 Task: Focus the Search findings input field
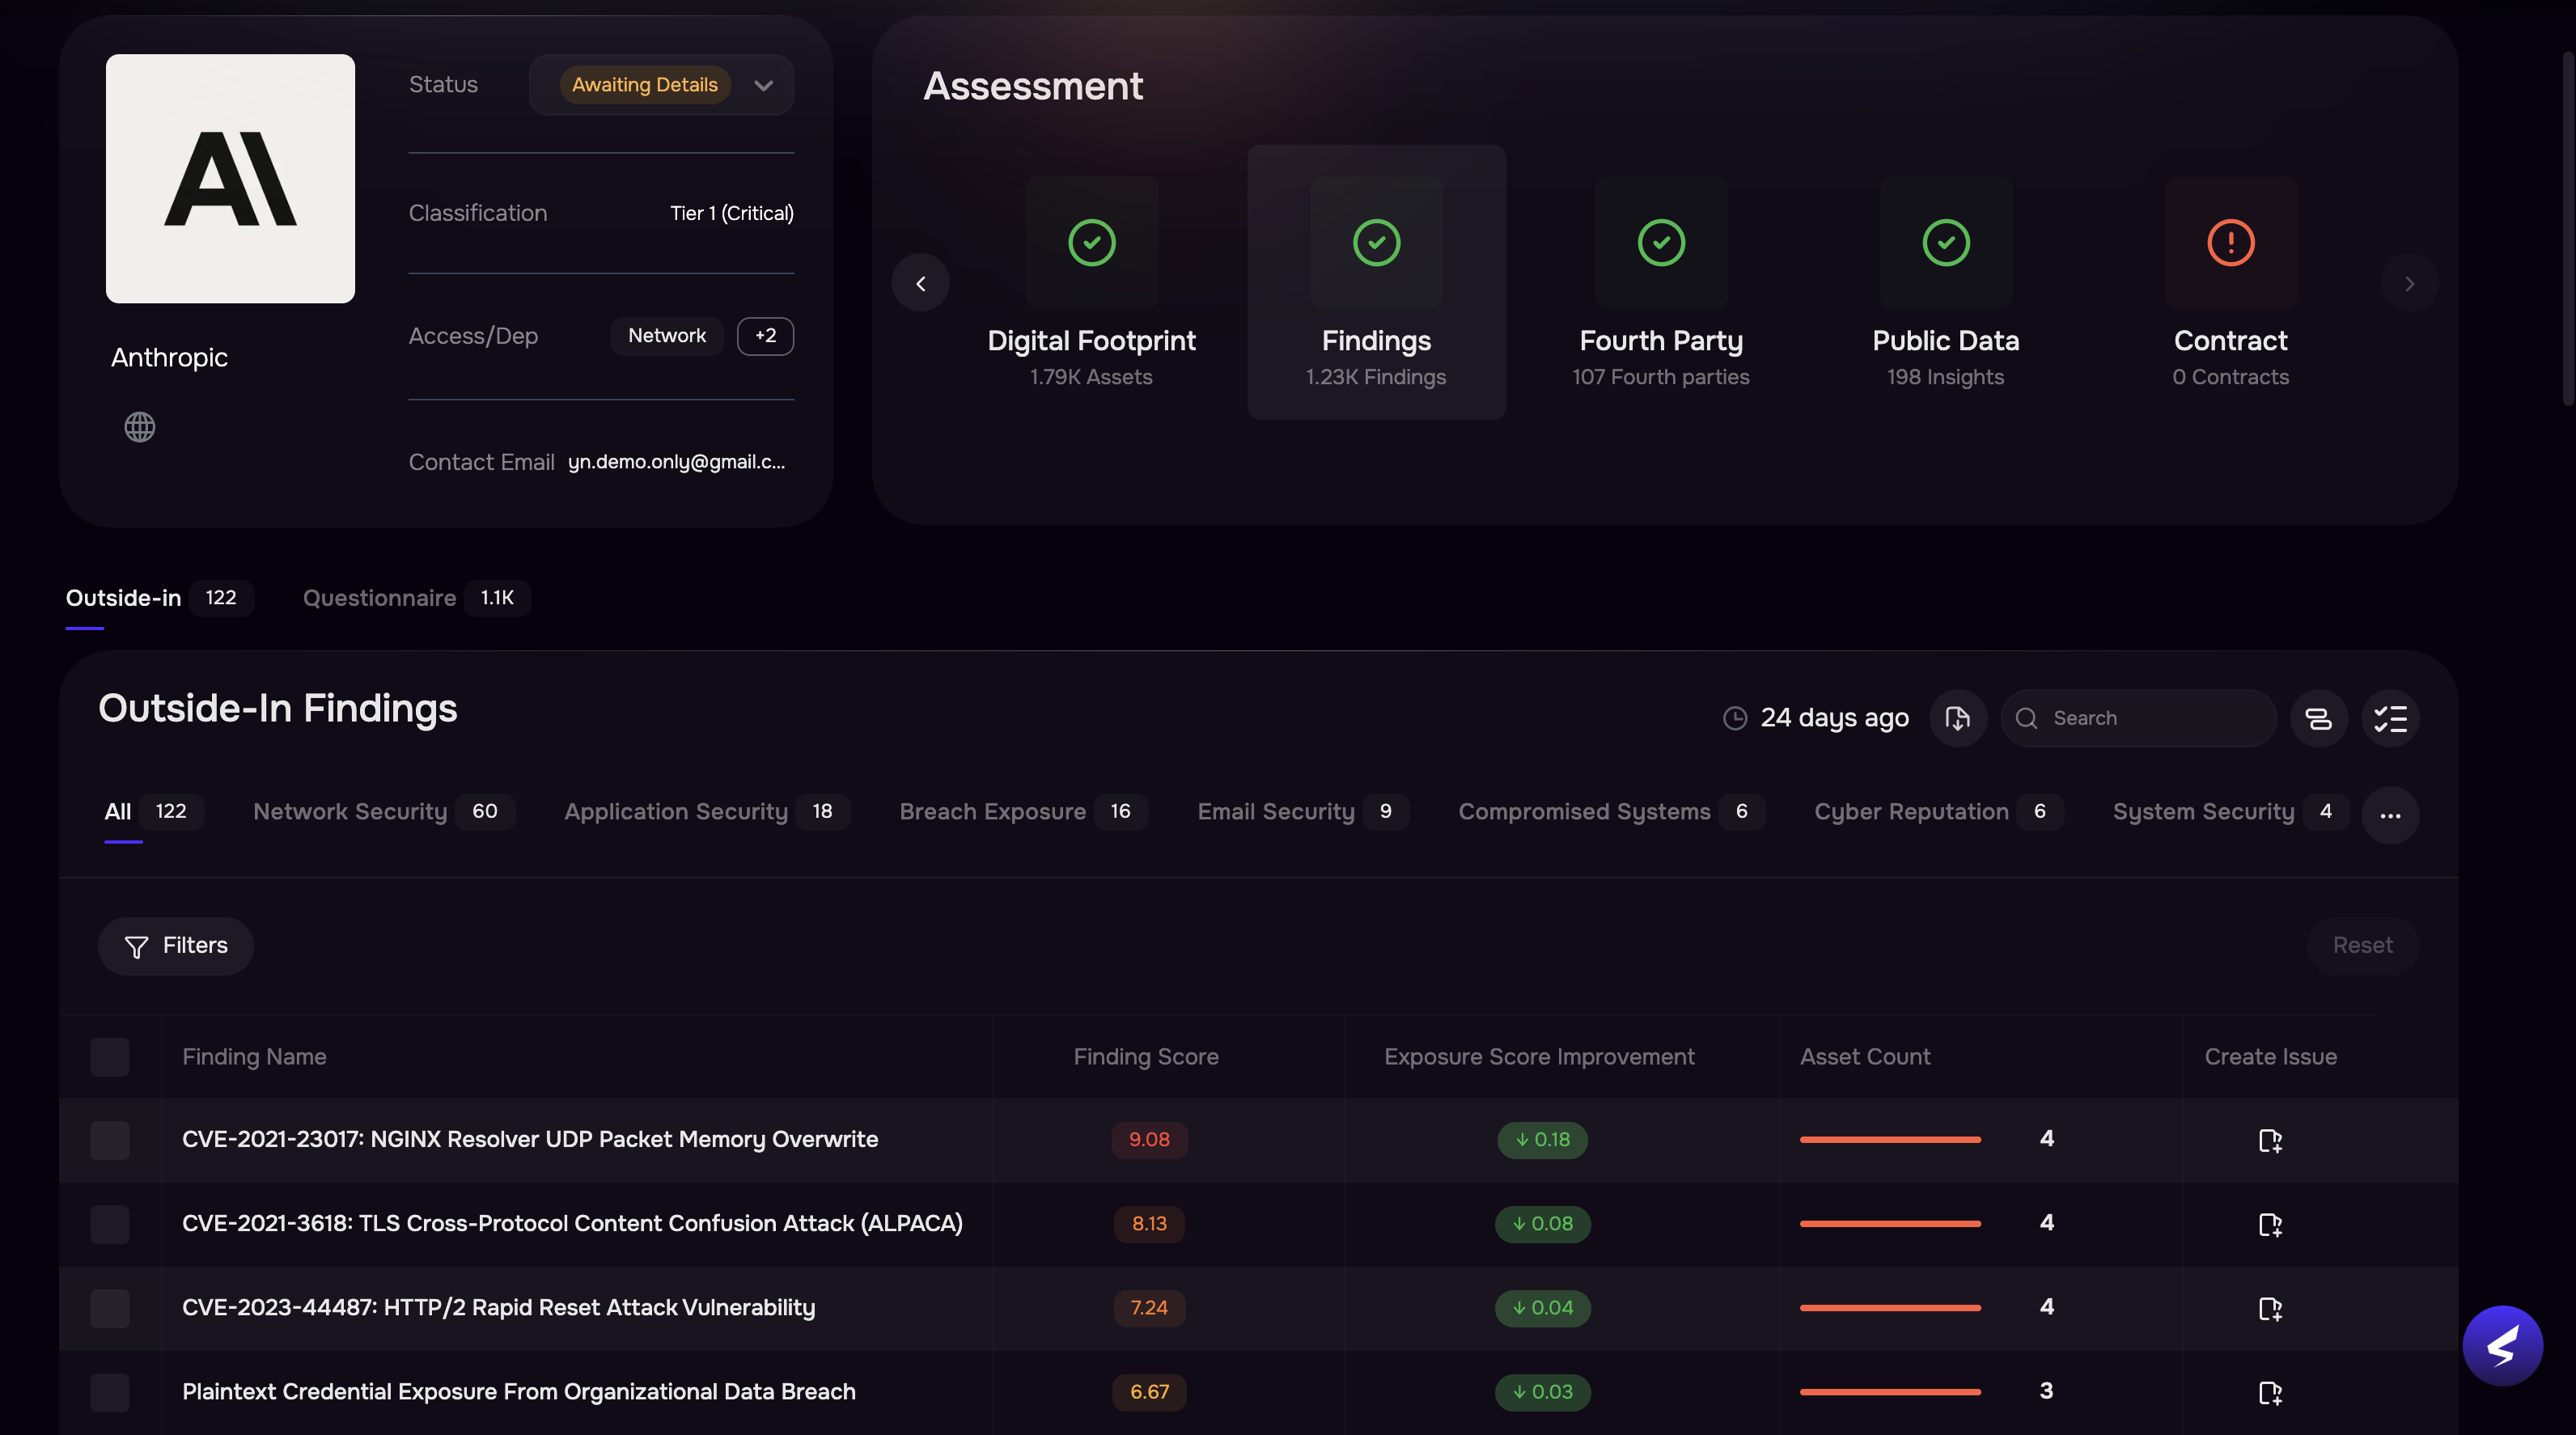2138,718
